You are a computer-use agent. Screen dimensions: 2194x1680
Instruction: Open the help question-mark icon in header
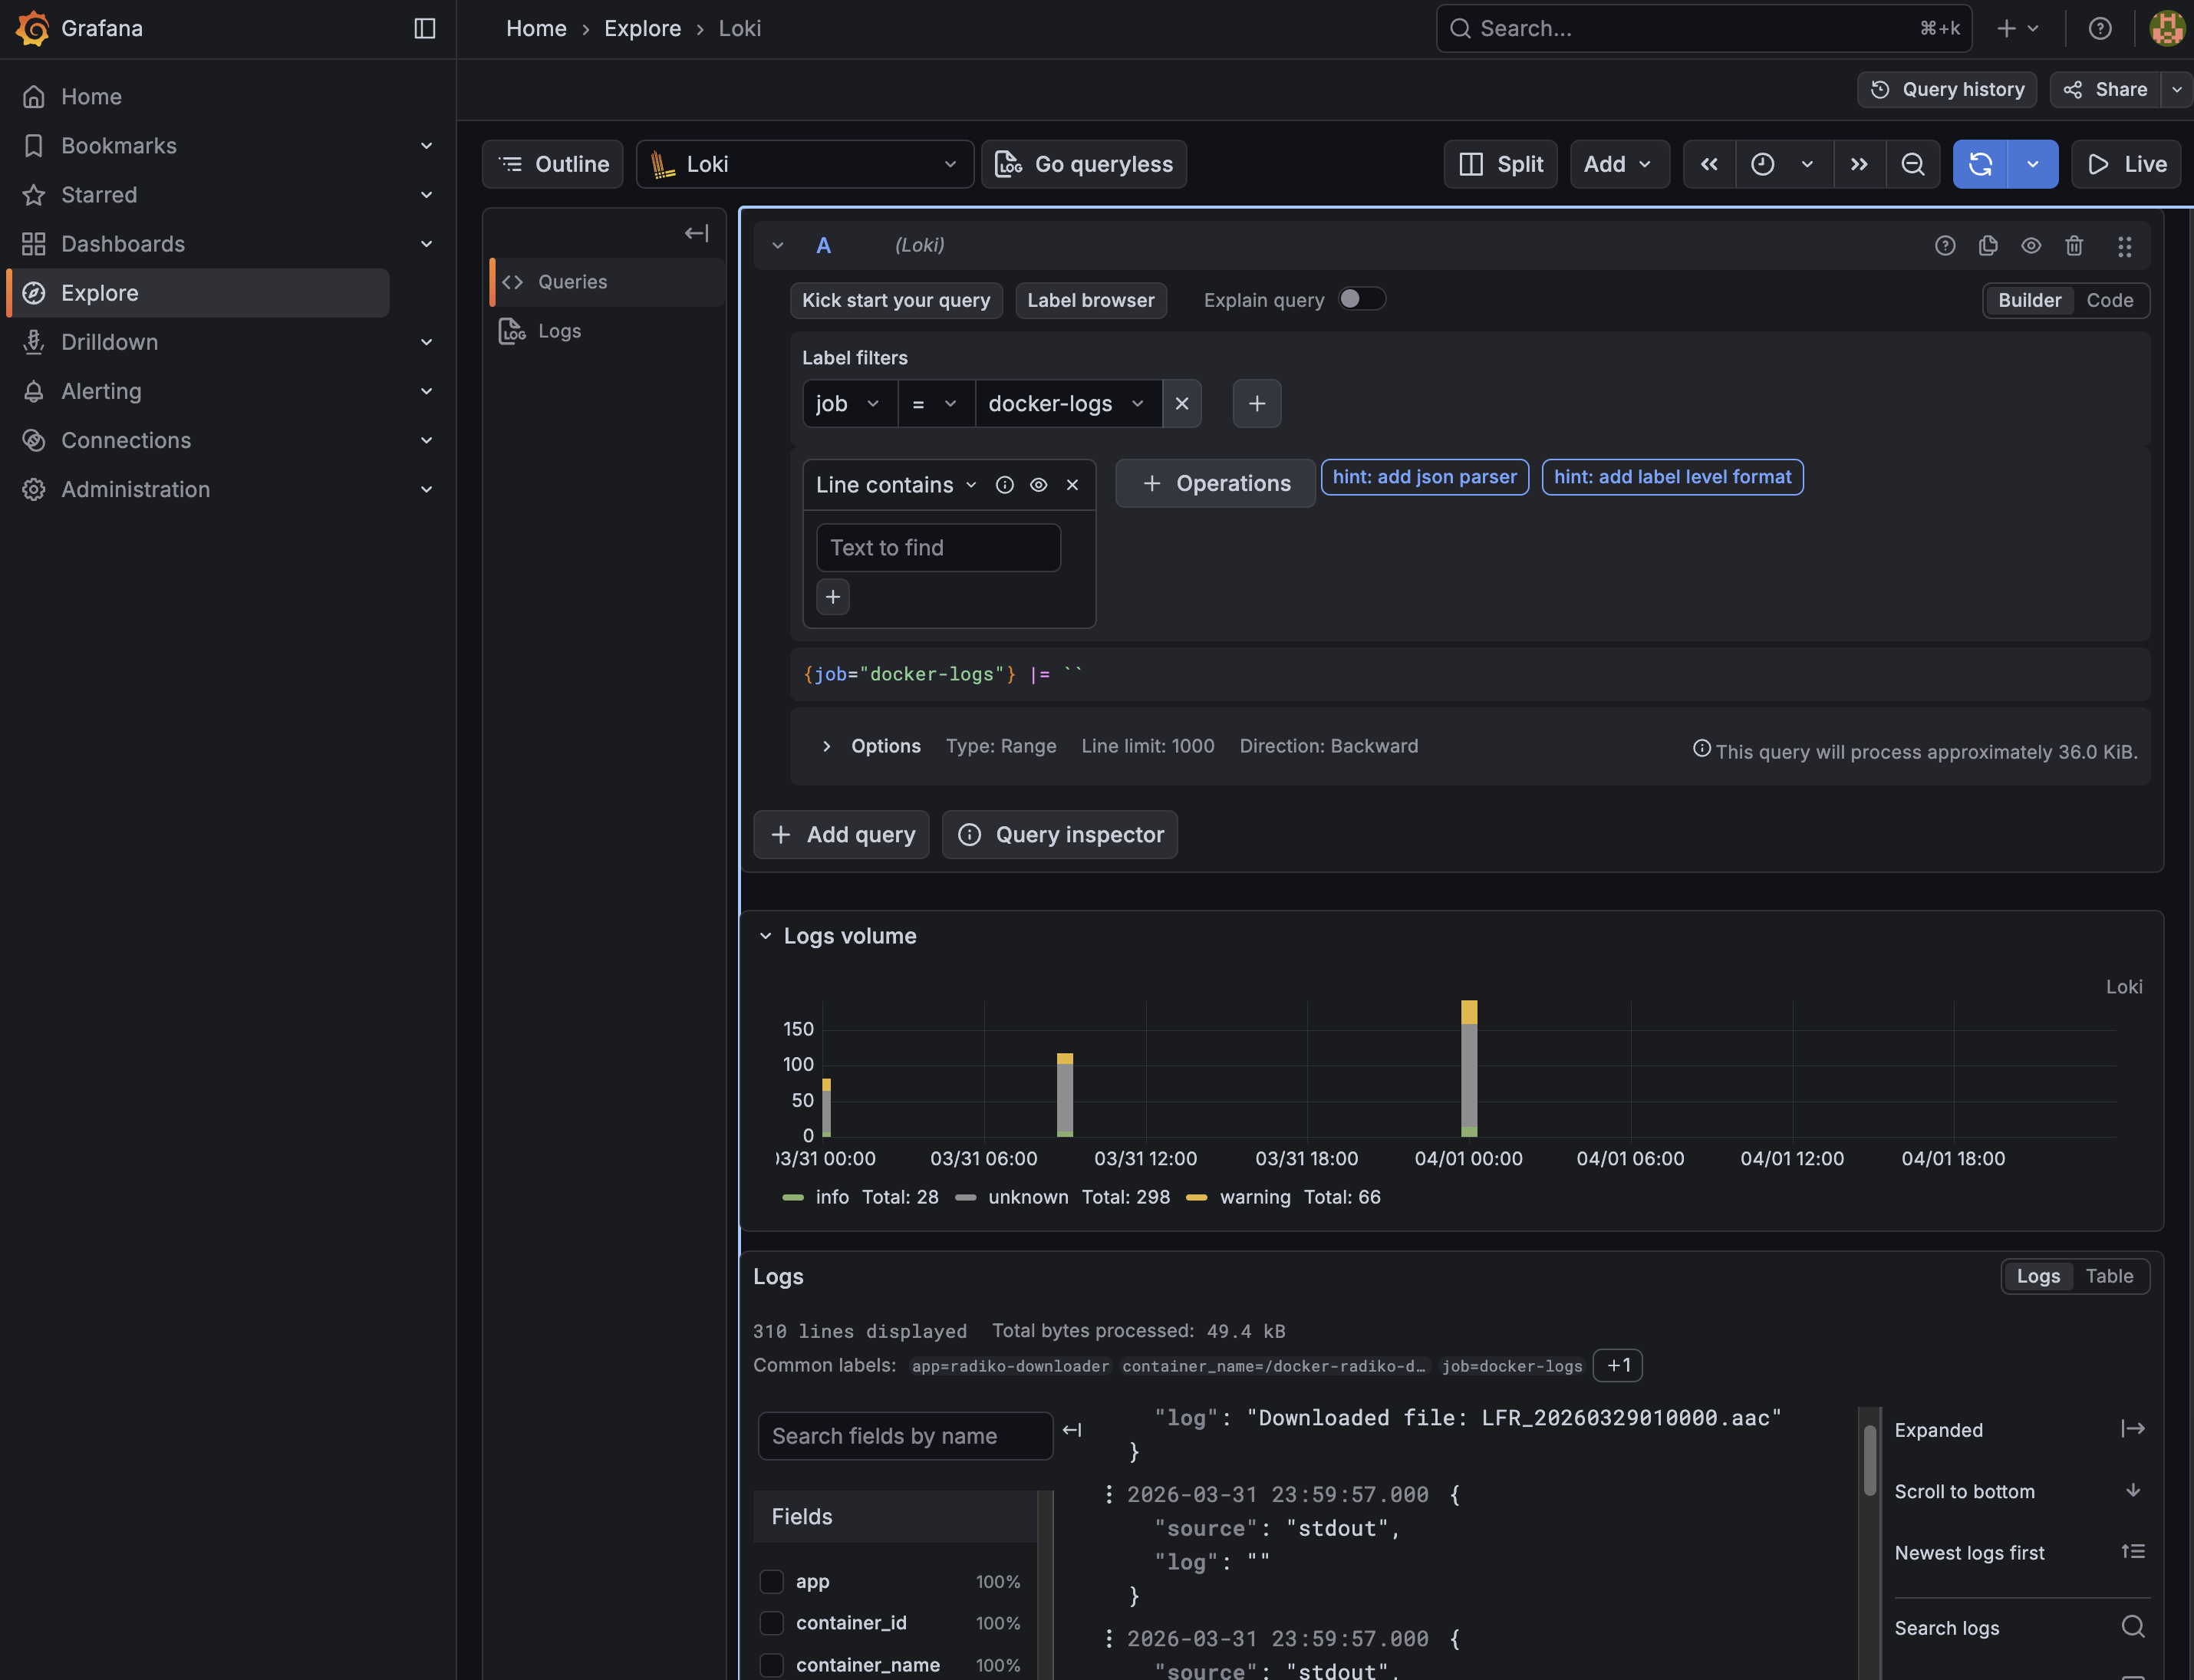tap(2100, 28)
